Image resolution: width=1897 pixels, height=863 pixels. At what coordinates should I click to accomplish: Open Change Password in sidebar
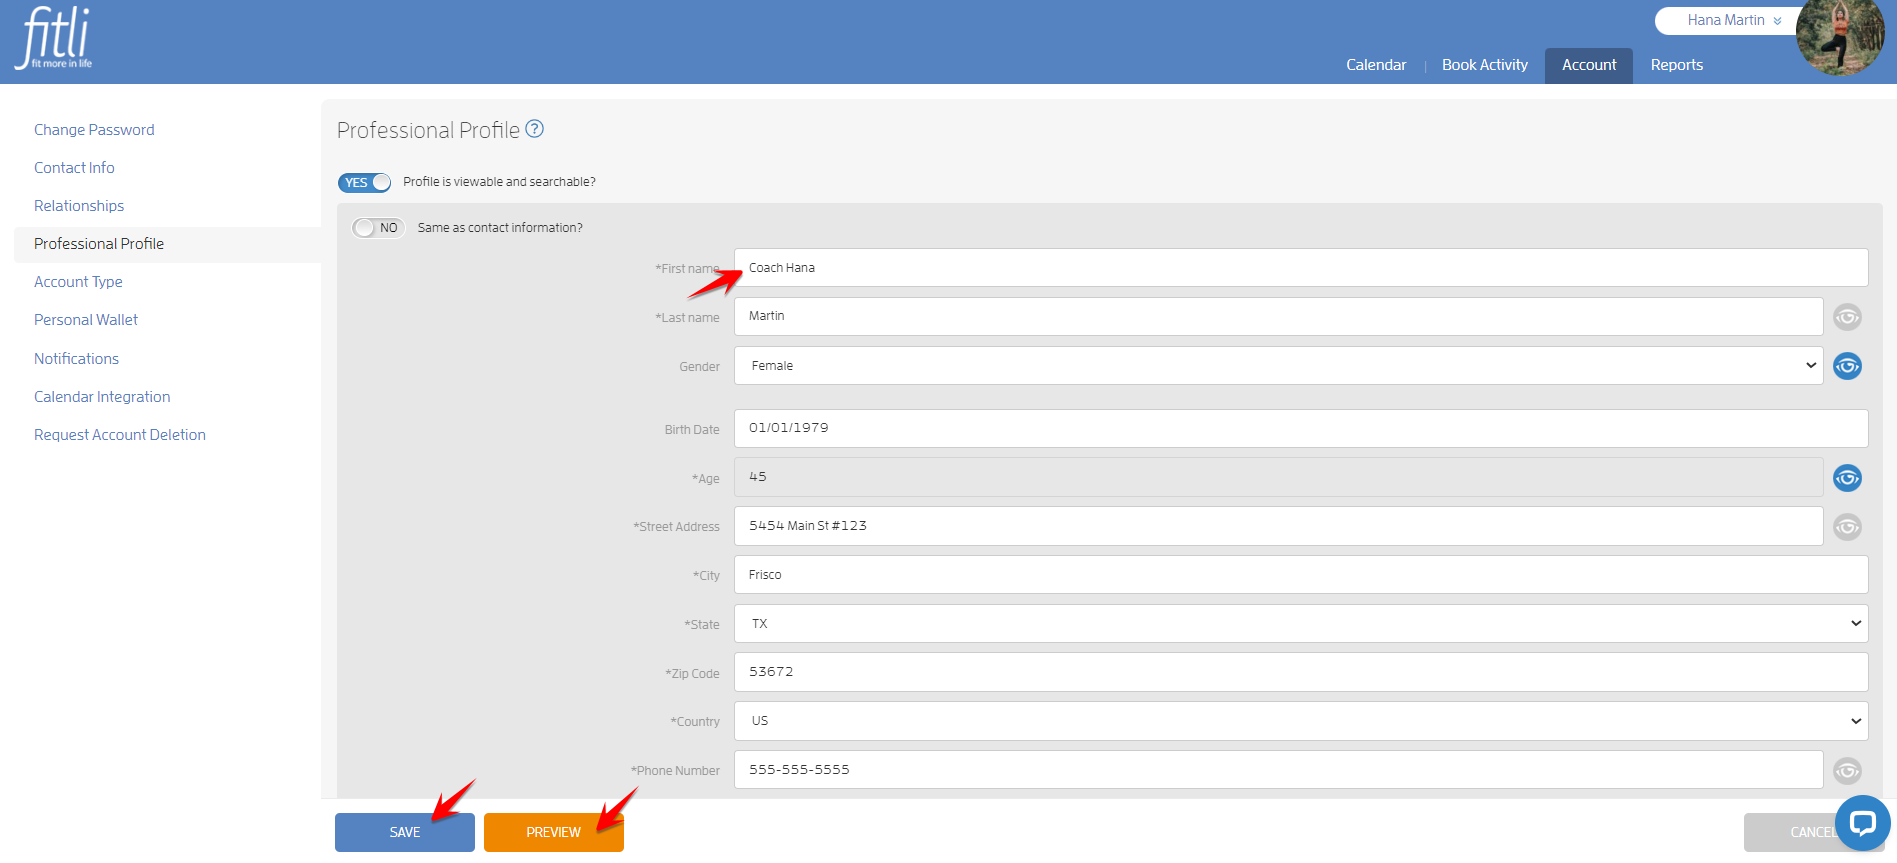[x=94, y=130]
